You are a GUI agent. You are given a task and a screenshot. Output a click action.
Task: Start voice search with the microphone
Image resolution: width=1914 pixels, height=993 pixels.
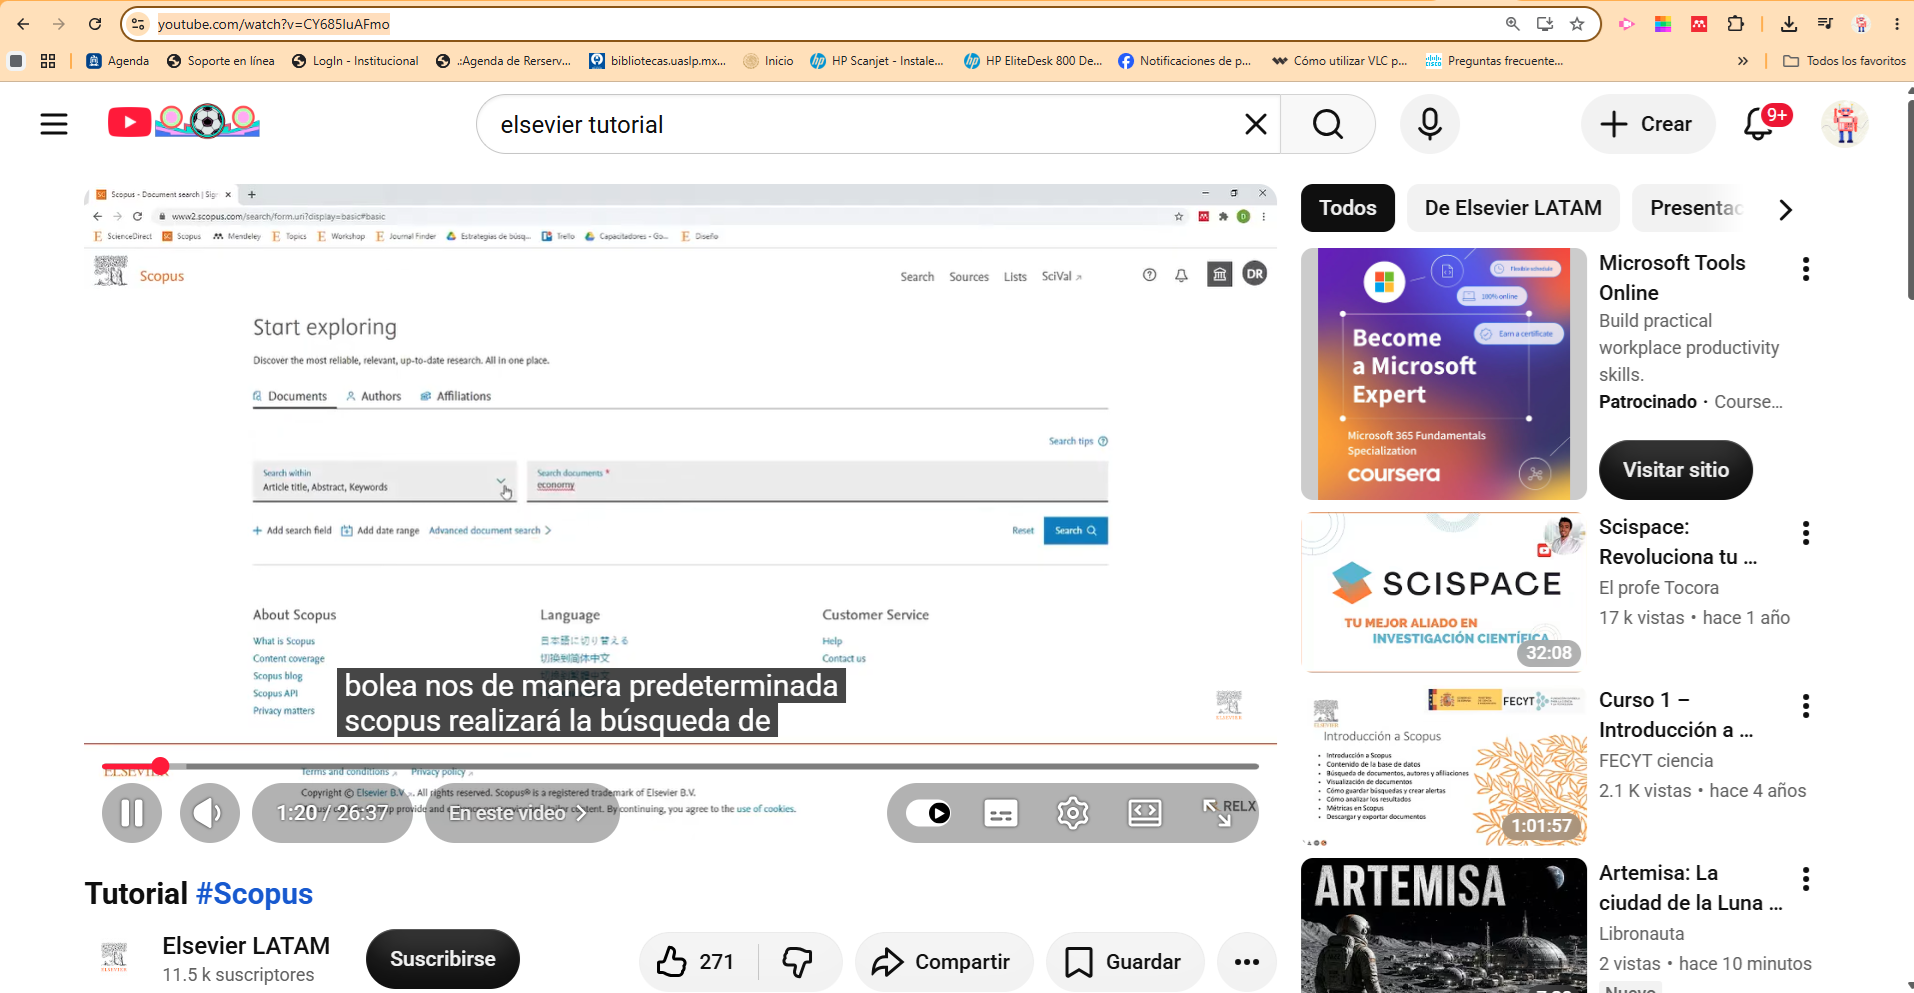point(1430,124)
